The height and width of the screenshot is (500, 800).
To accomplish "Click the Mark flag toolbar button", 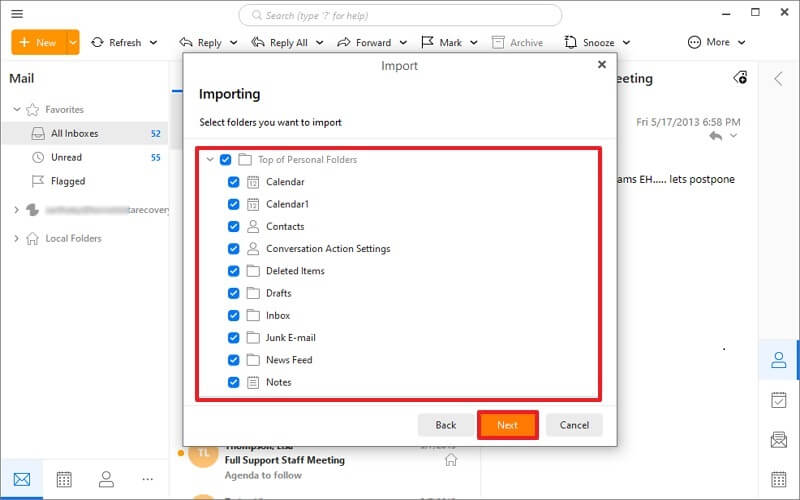I will point(442,43).
